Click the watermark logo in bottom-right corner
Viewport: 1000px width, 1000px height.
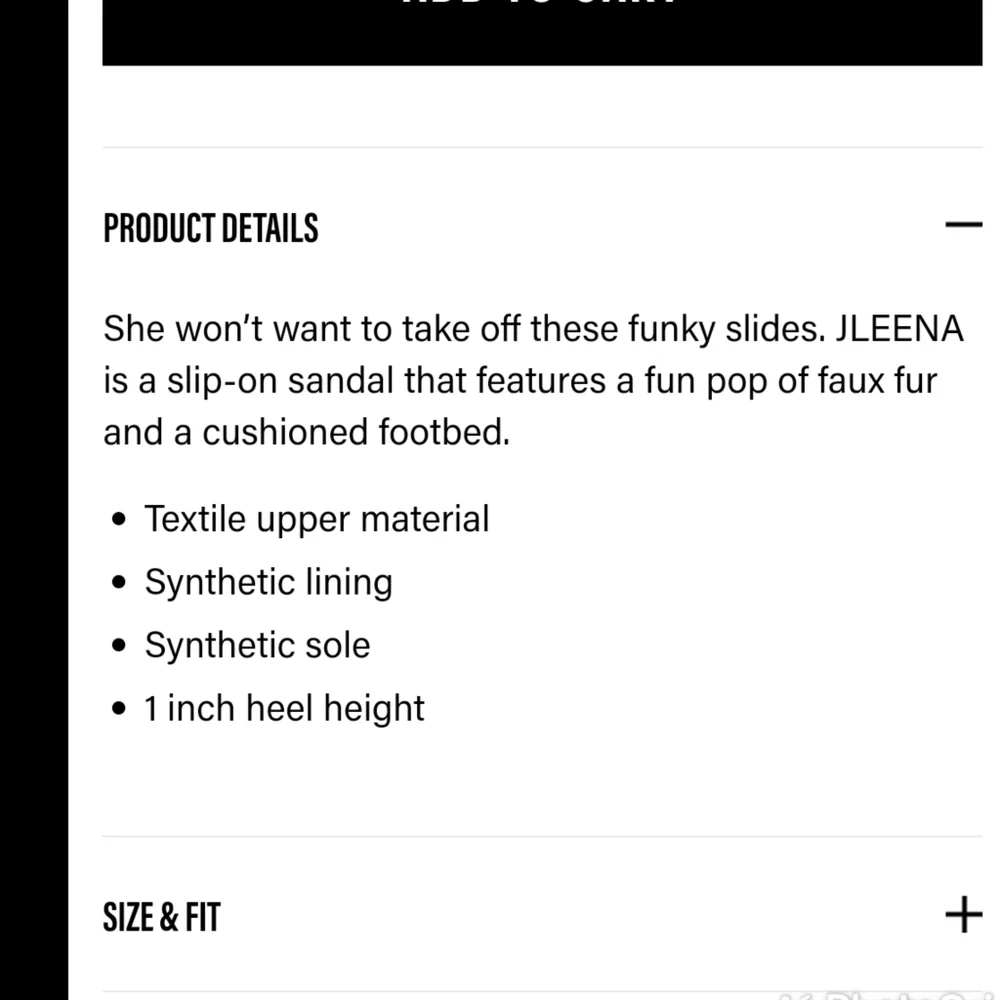click(889, 996)
